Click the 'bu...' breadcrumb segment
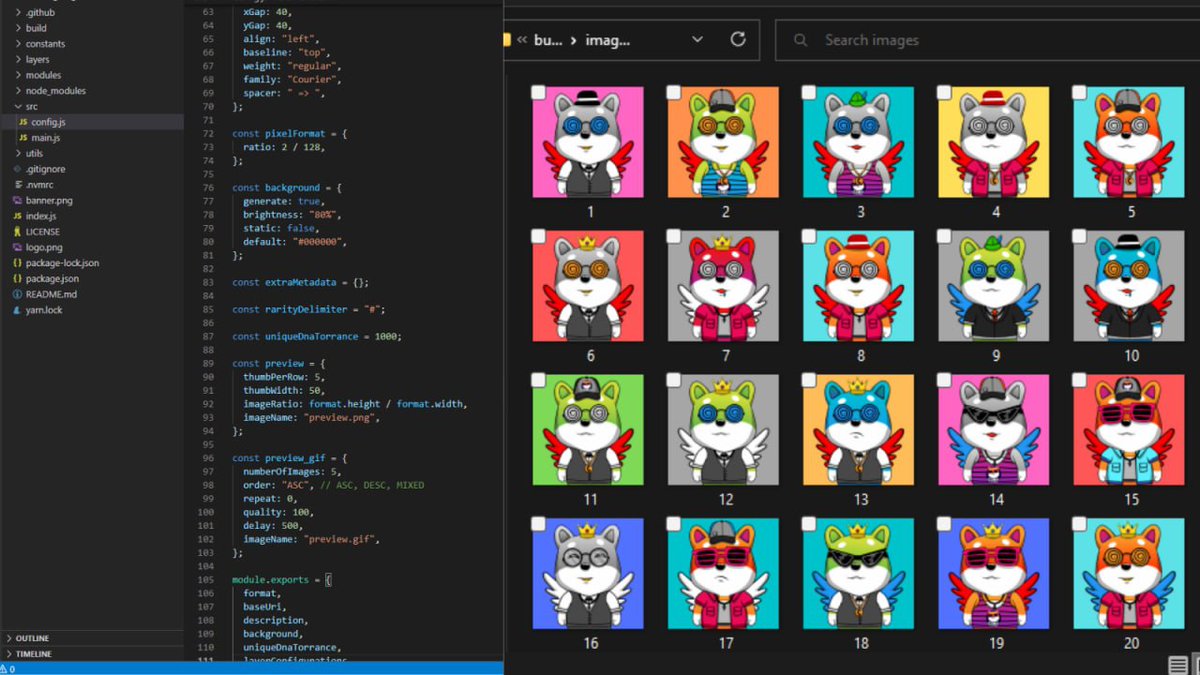This screenshot has height=675, width=1200. (x=548, y=41)
